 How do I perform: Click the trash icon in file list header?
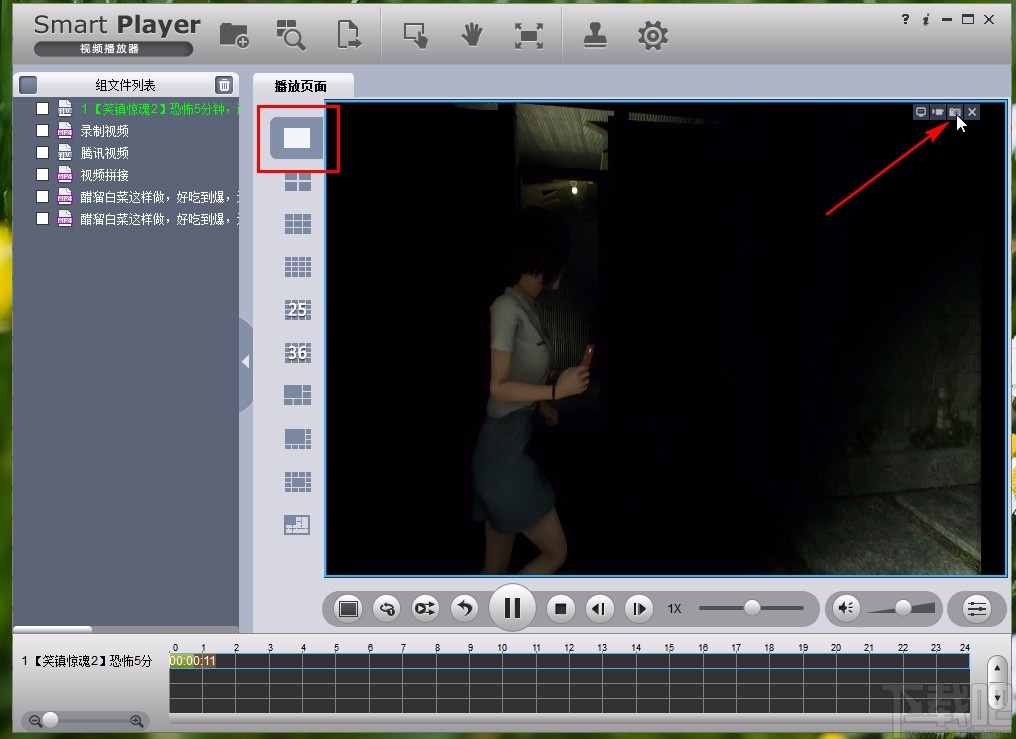pos(224,85)
